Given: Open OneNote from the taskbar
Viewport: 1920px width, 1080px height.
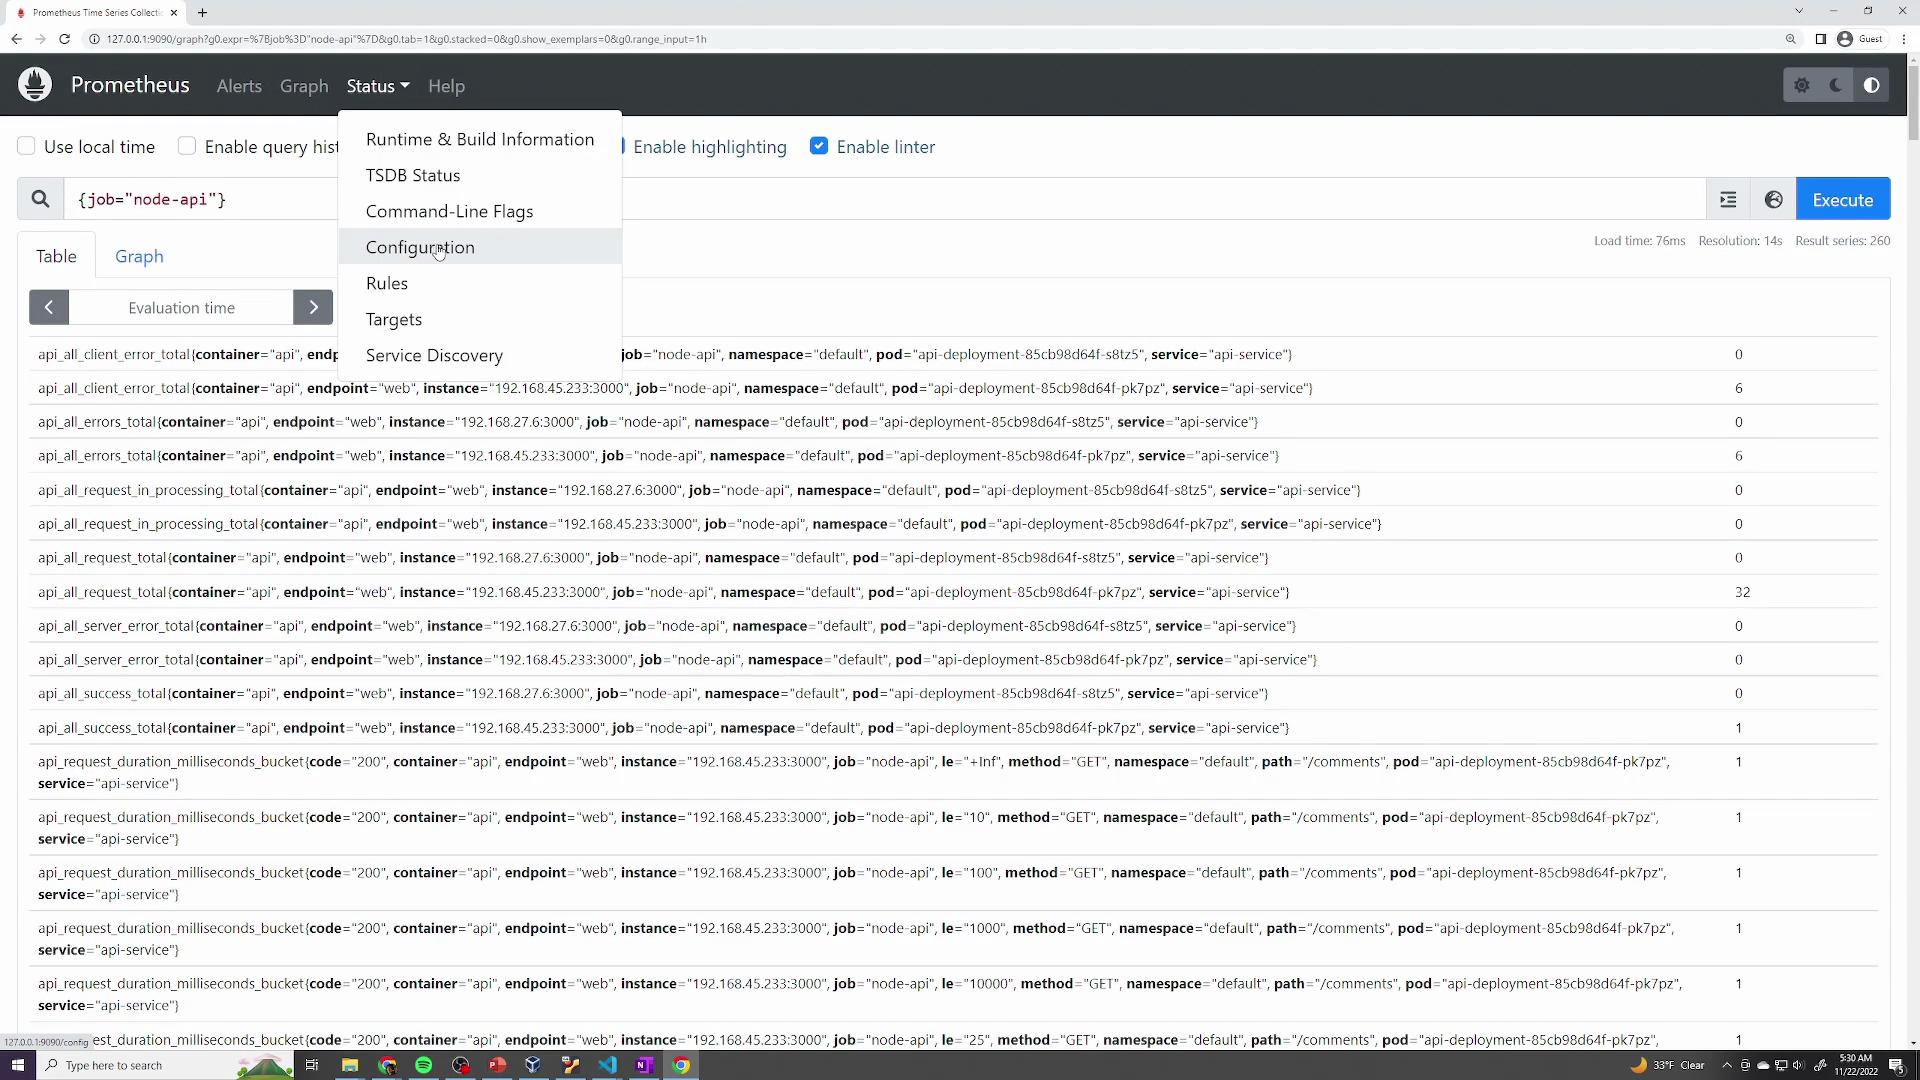Looking at the screenshot, I should 644,1065.
